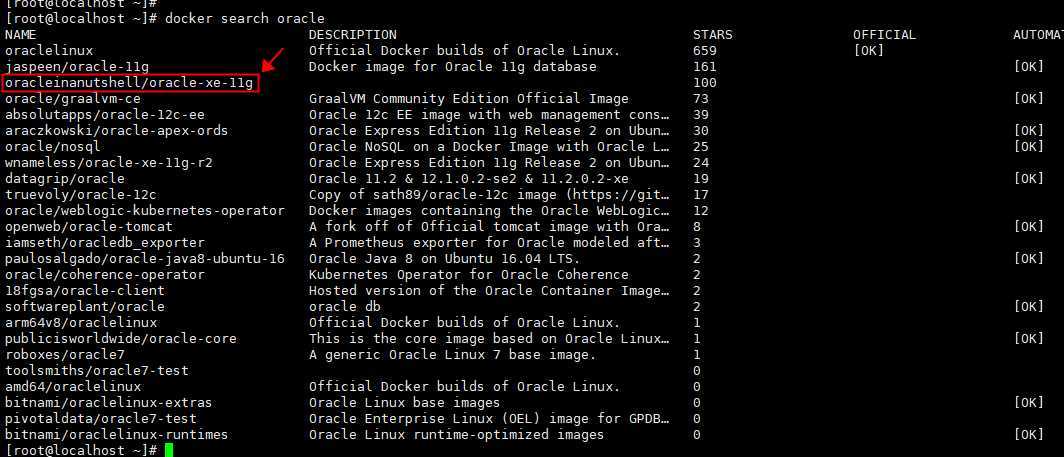
Task: Click the red arrow annotation
Action: 273,60
